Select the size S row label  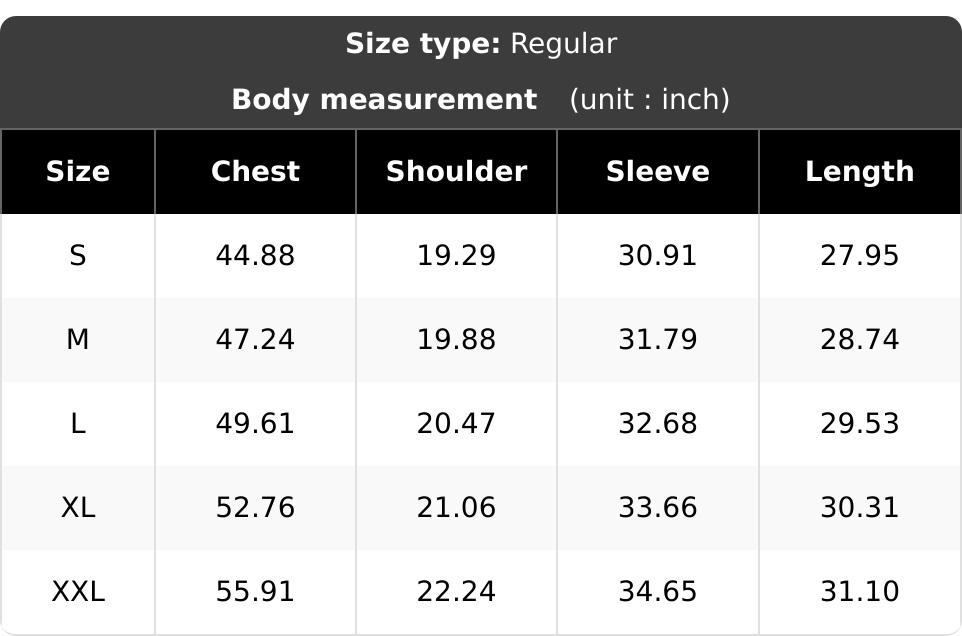[78, 256]
